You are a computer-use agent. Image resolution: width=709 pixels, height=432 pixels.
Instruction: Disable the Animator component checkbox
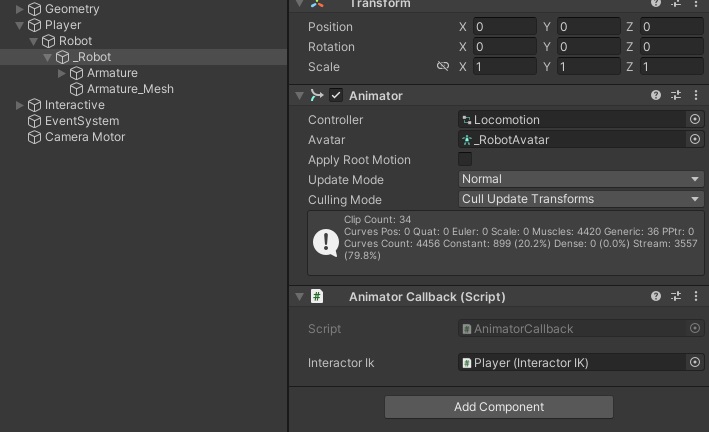point(336,96)
